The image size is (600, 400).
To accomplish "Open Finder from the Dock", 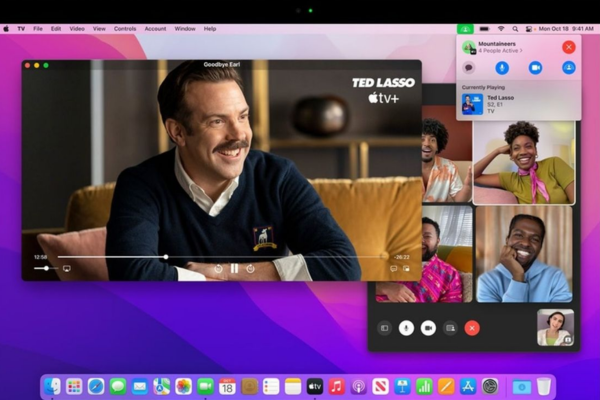I will click(x=52, y=387).
